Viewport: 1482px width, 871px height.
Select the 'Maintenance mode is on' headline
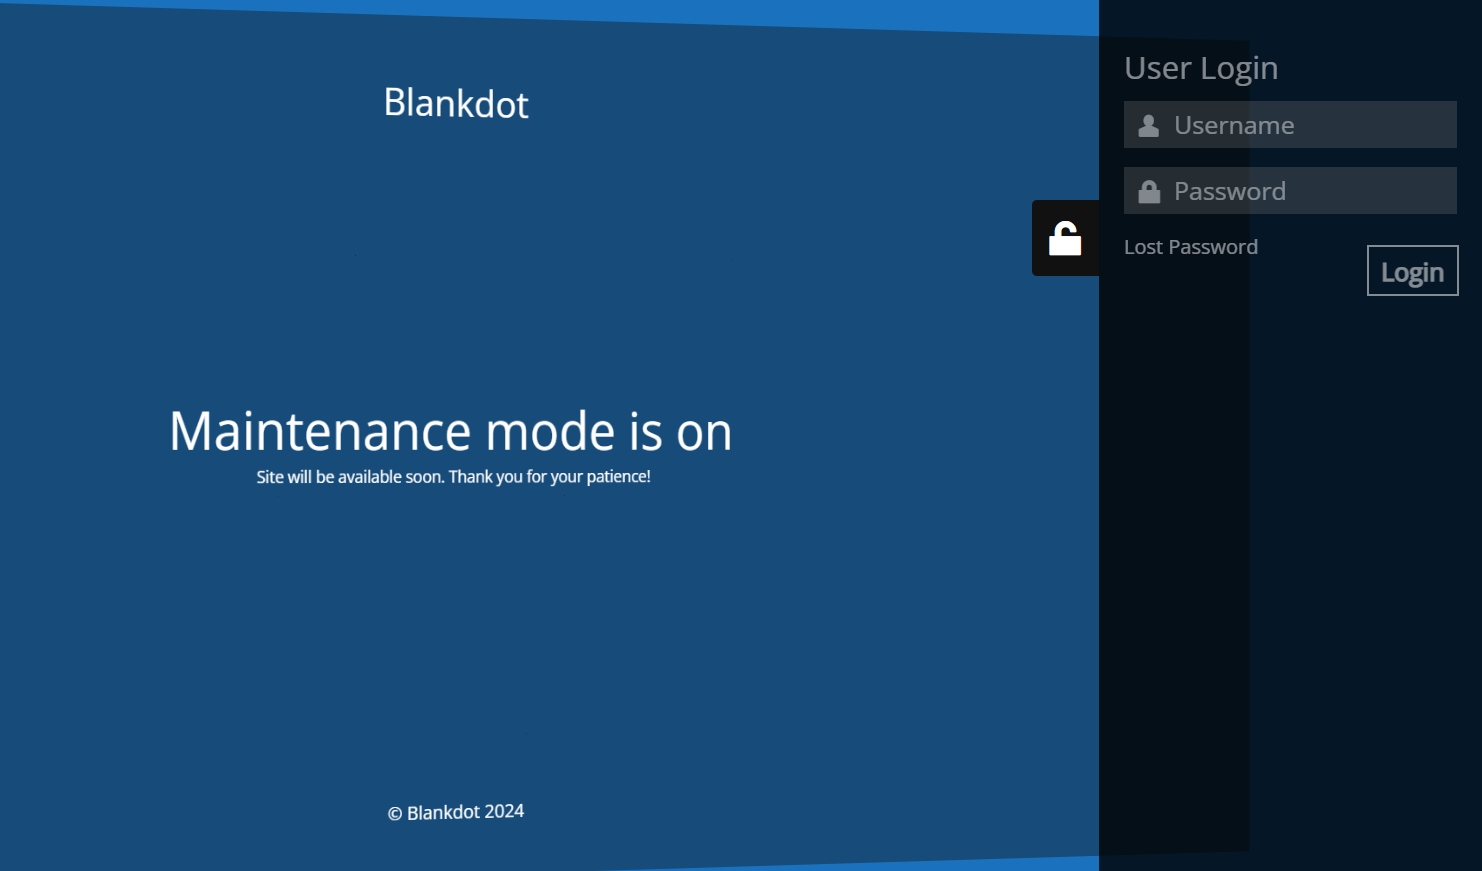450,431
